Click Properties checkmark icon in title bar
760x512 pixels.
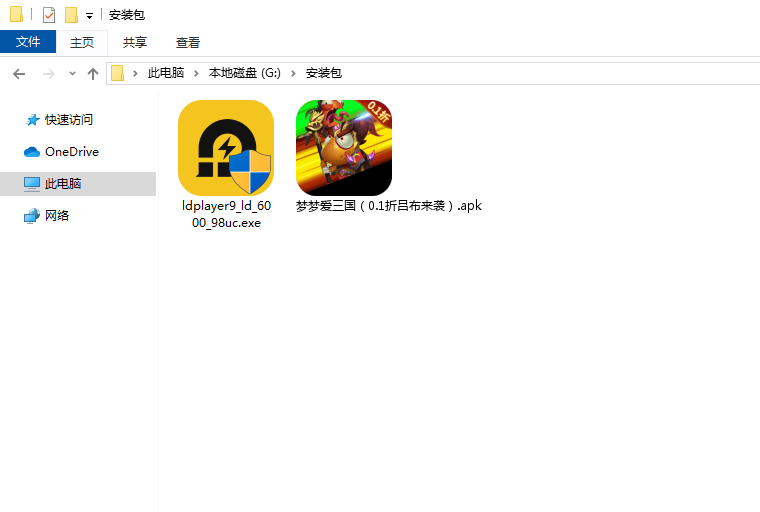coord(49,15)
